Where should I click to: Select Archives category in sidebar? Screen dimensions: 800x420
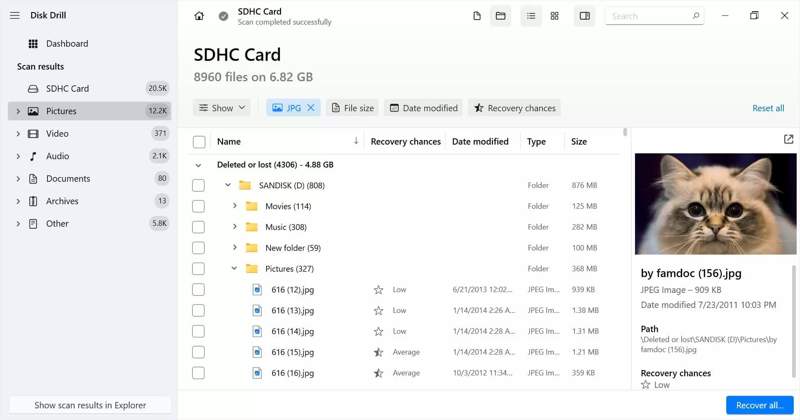89,201
